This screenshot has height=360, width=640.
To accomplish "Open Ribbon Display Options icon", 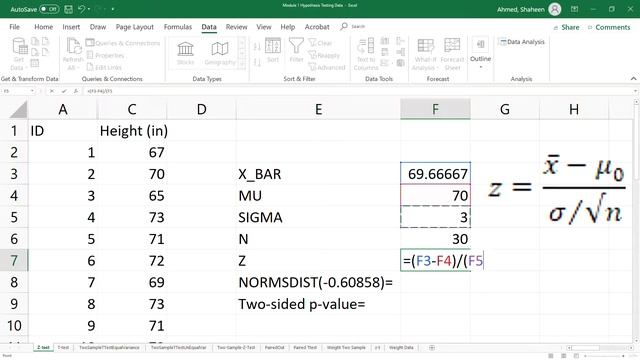I will [574, 9].
